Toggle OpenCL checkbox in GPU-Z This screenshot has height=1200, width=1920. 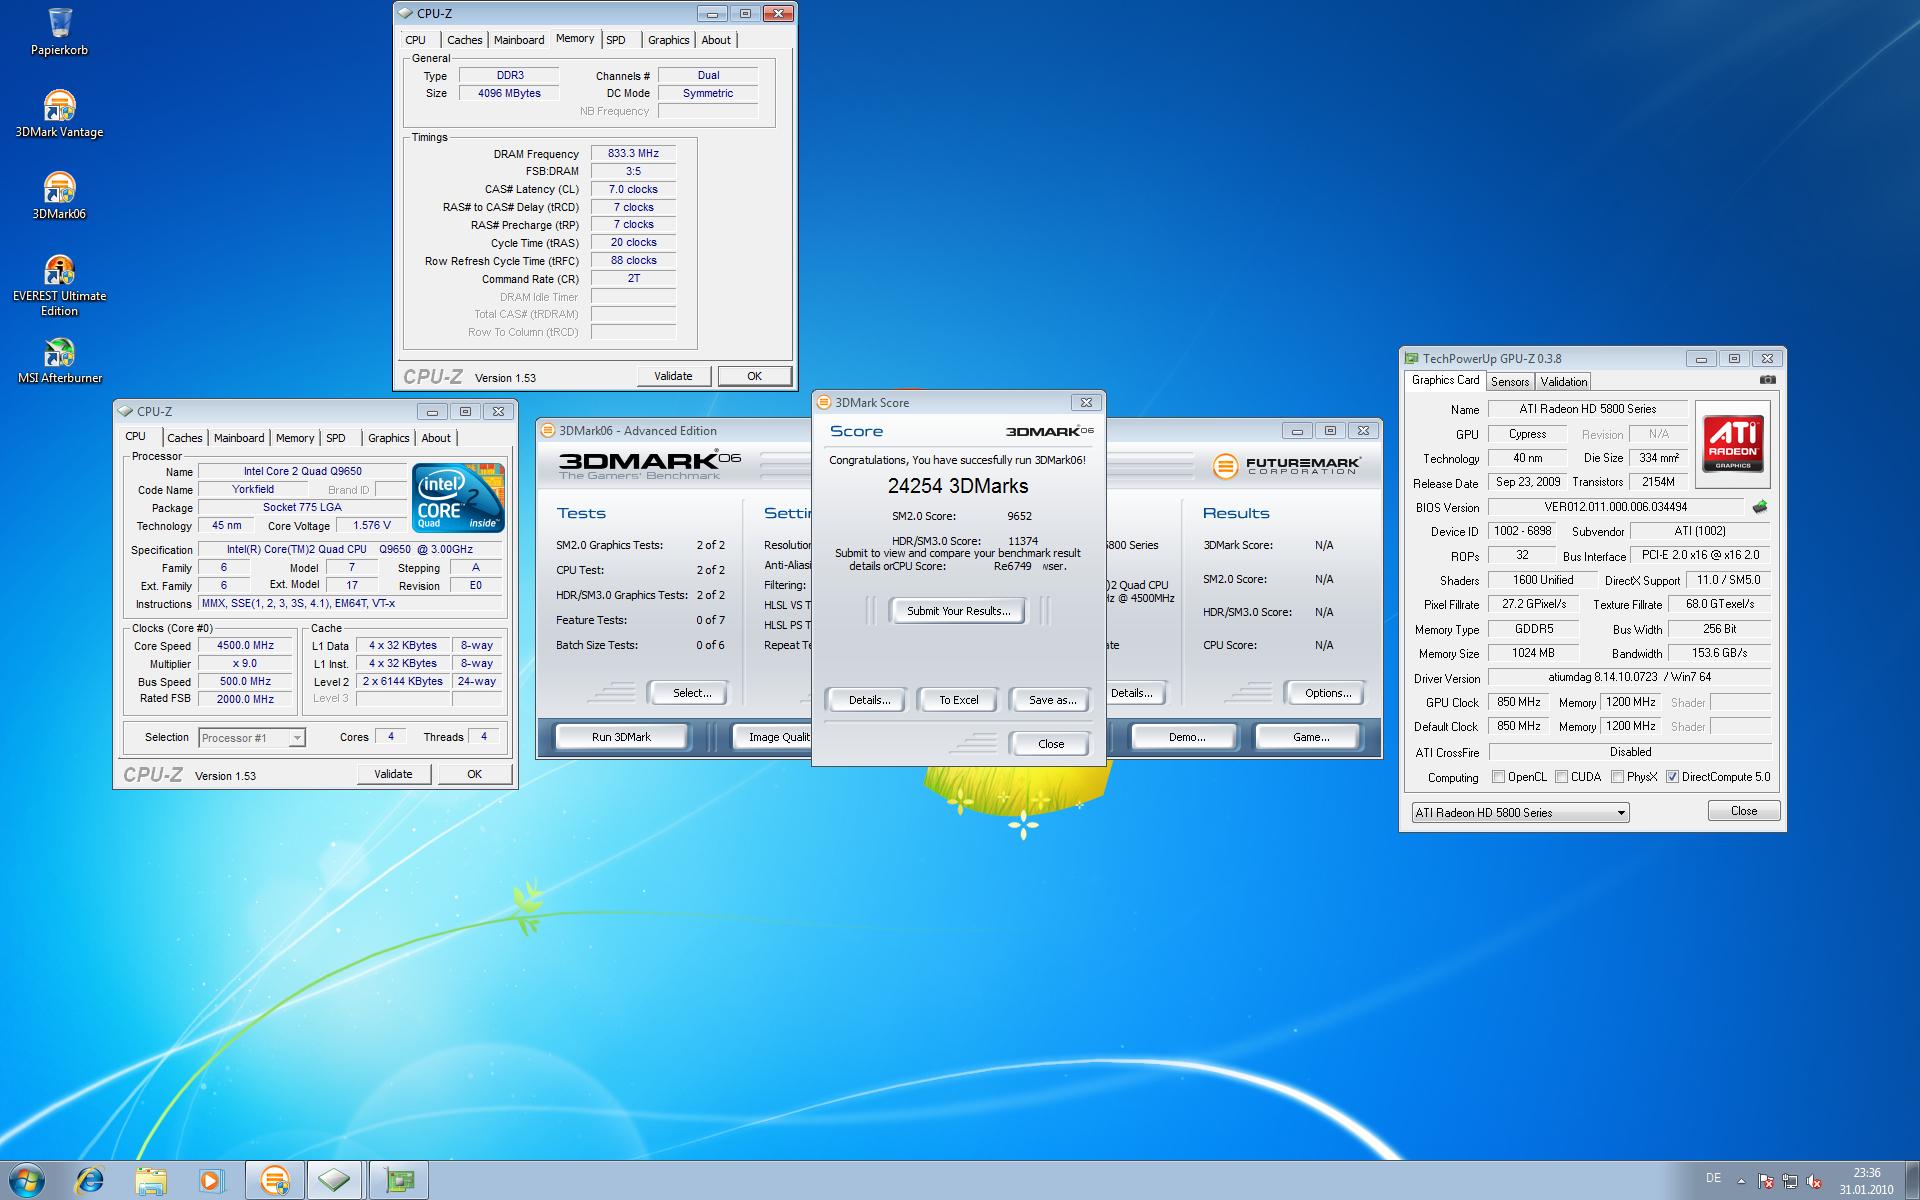point(1498,777)
